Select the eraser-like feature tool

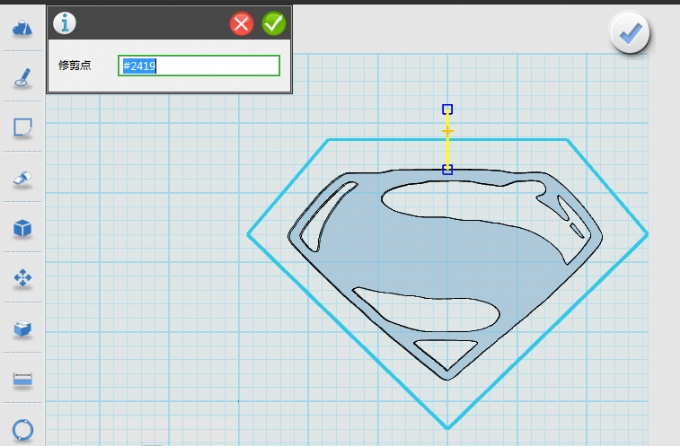[23, 179]
